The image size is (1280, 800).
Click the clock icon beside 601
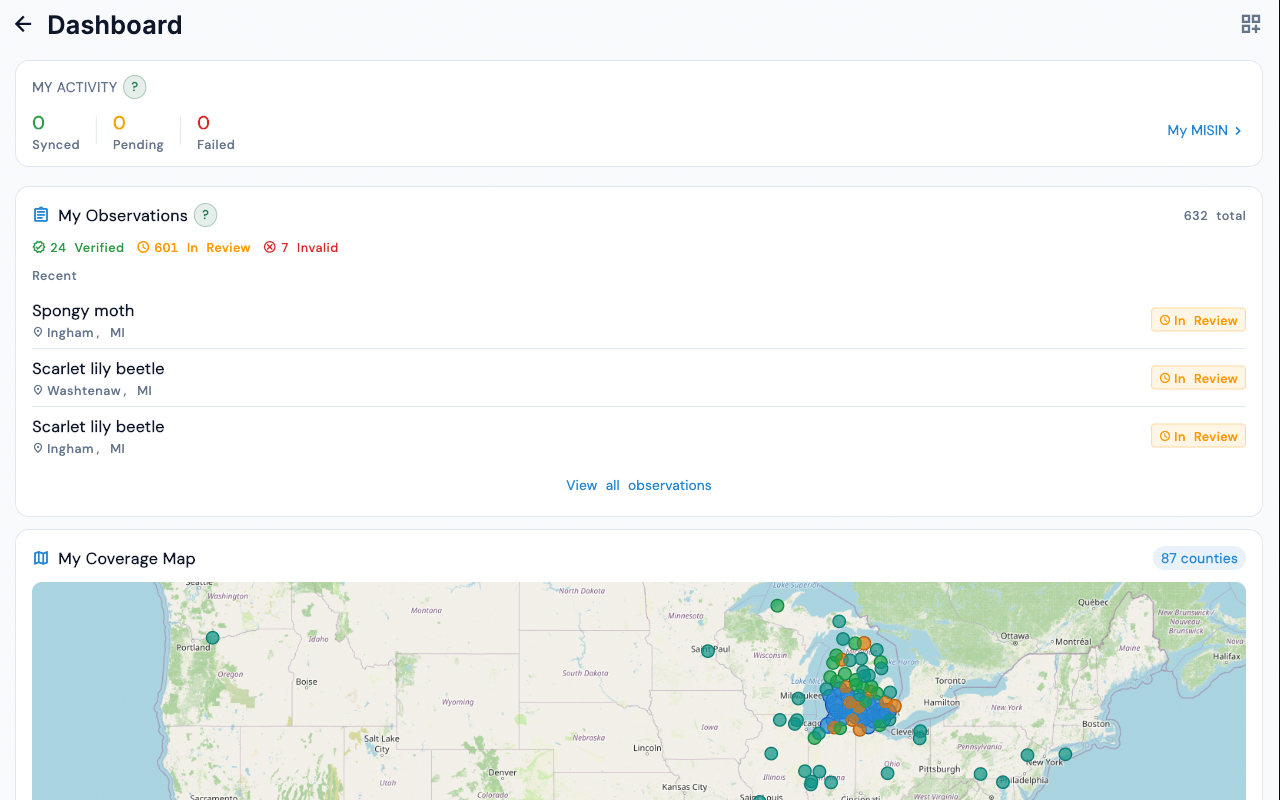143,247
